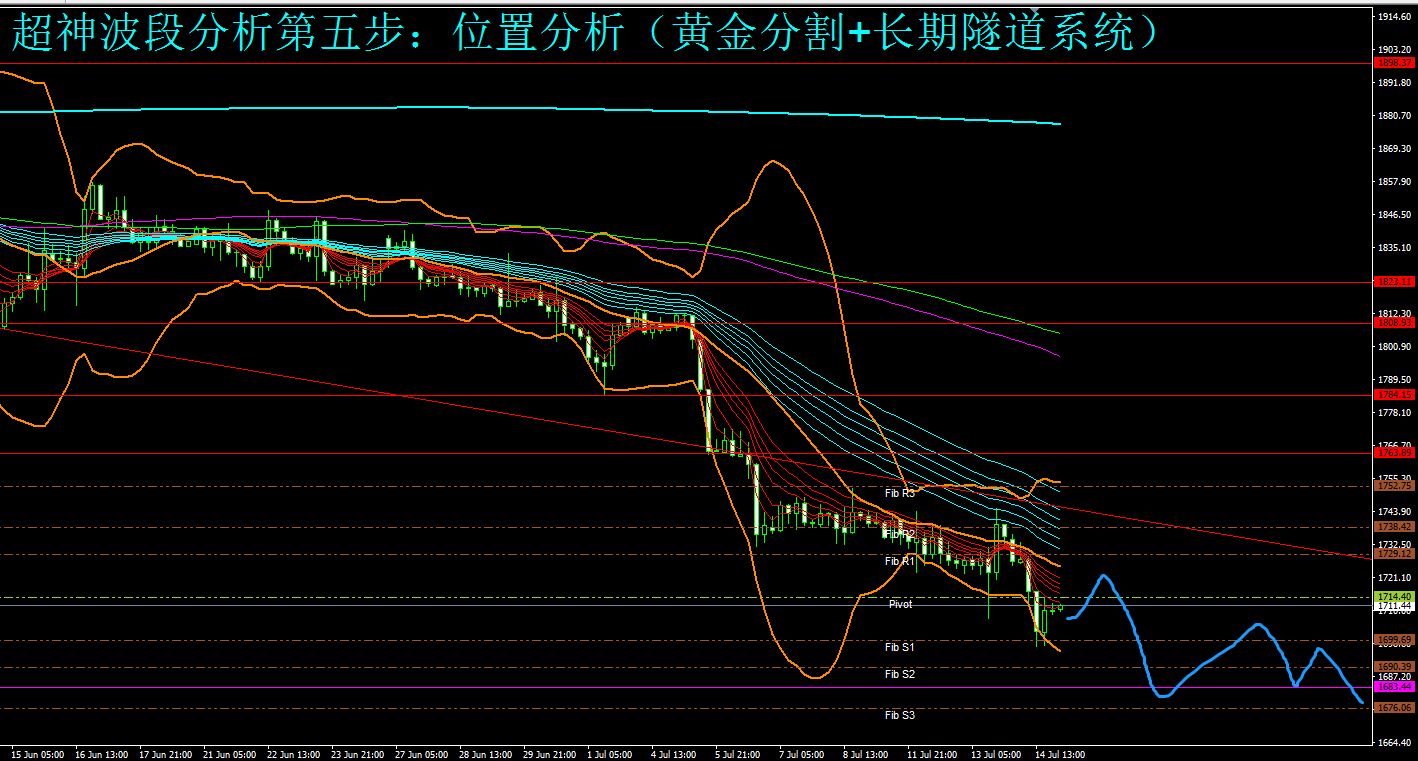
Task: Click the 14 Jul 13:00 time label
Action: click(x=1057, y=753)
